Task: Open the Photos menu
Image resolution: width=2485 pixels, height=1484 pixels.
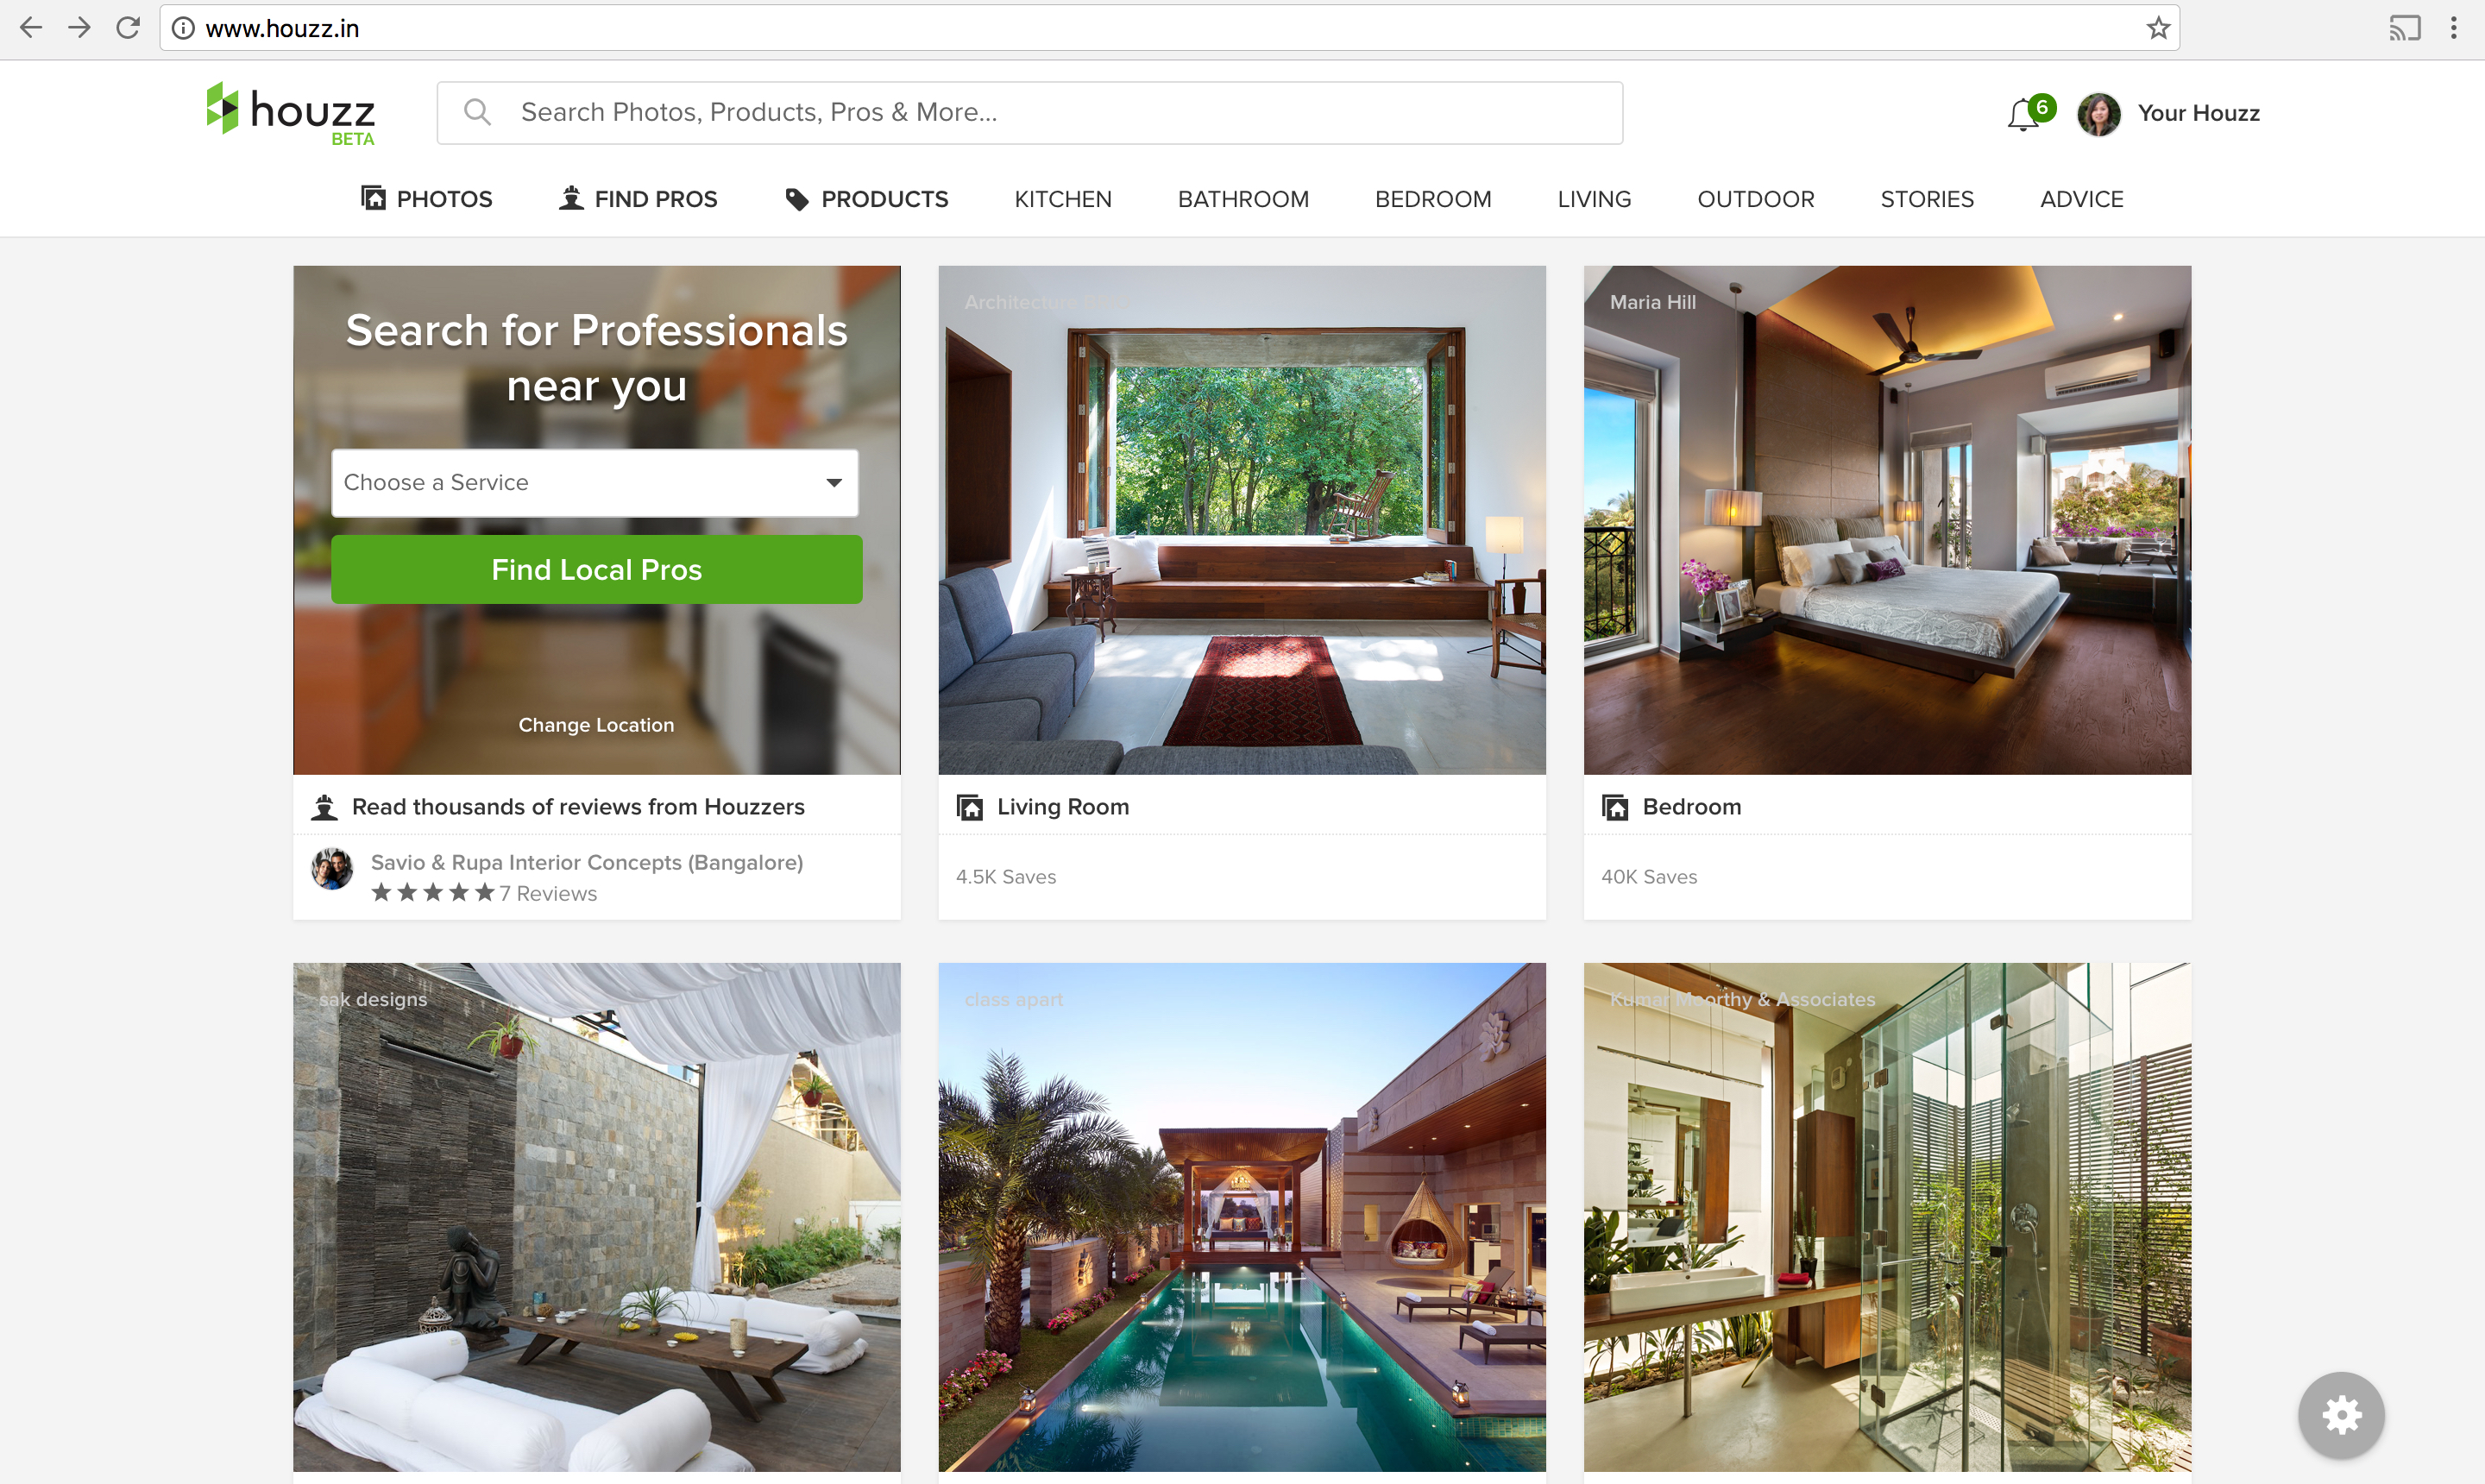Action: (x=427, y=199)
